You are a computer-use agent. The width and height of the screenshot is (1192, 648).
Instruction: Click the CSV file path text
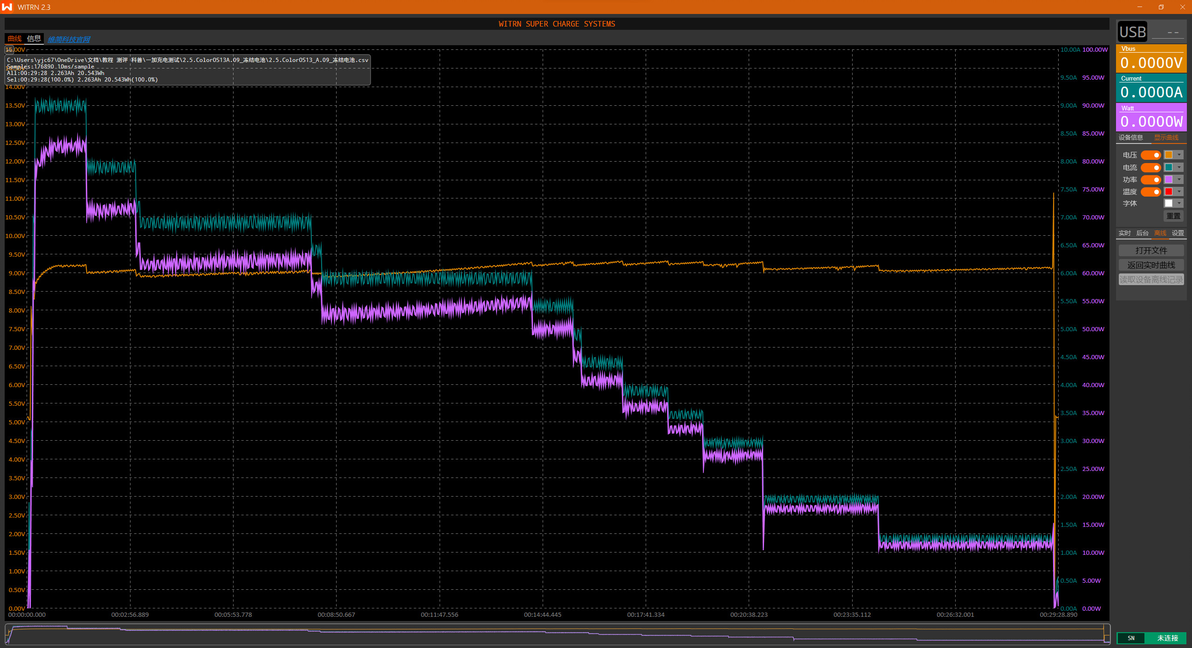tap(188, 59)
